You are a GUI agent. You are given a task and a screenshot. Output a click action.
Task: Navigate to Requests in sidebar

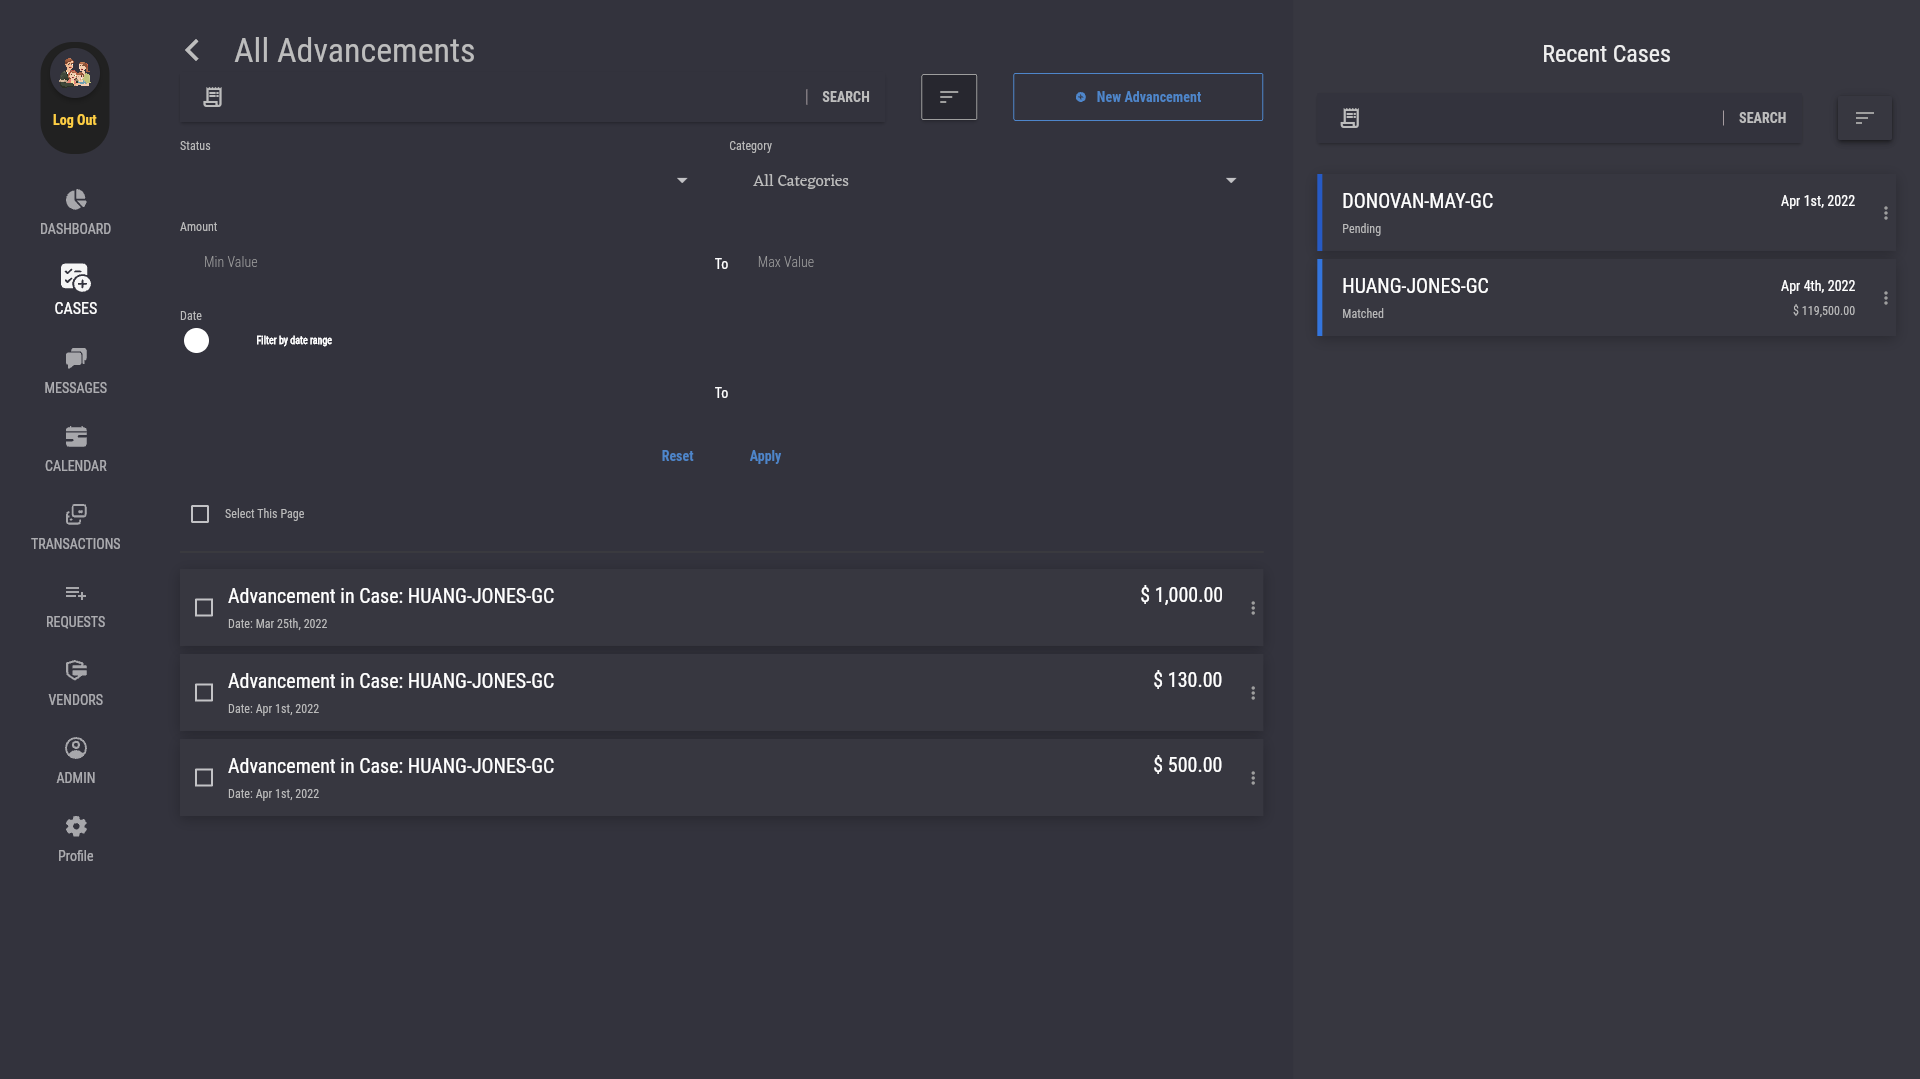(x=75, y=605)
